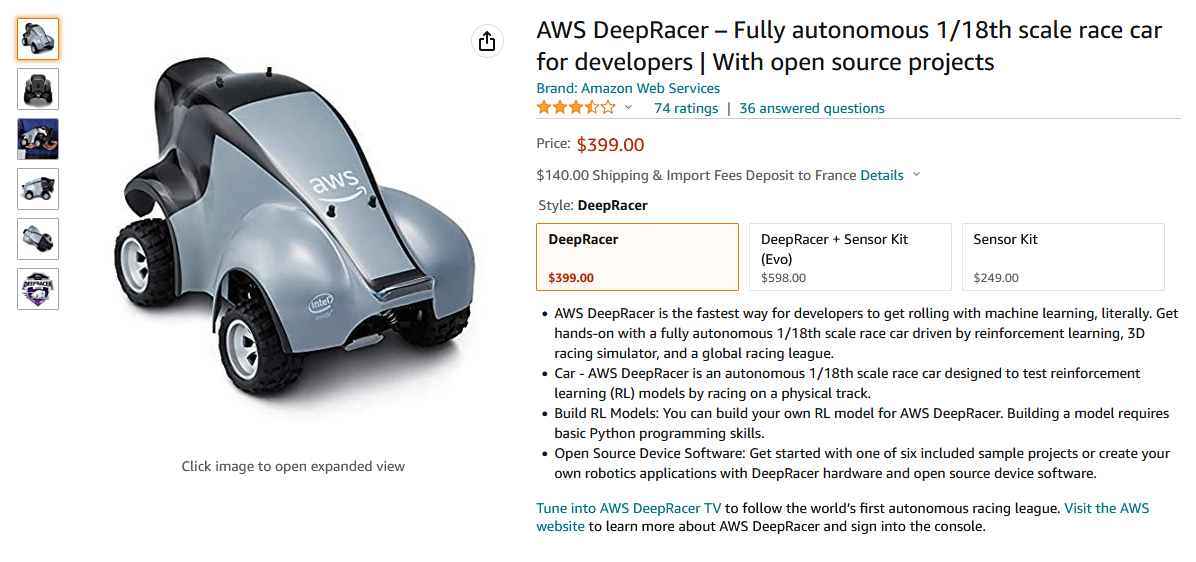Open the DeepRacer league logo thumbnail
The height and width of the screenshot is (562, 1196).
pos(38,289)
